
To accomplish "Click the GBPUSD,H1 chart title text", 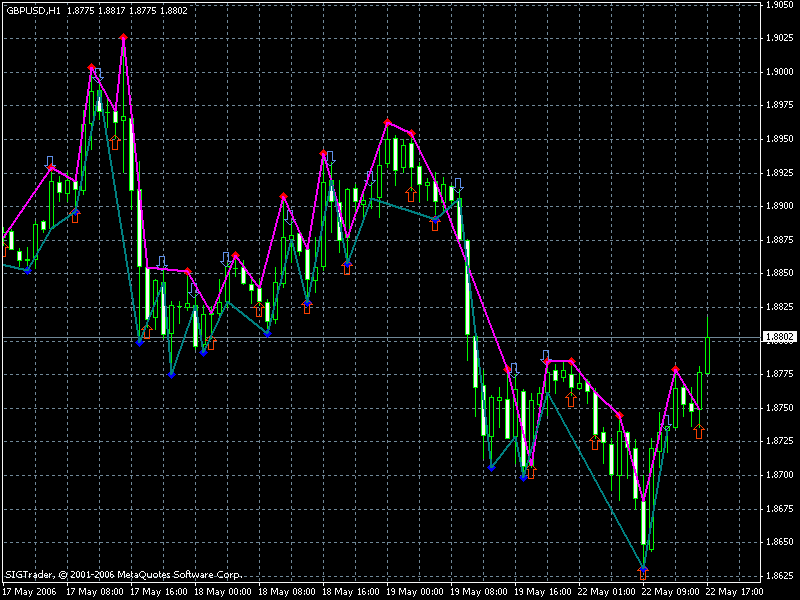I will click(33, 11).
